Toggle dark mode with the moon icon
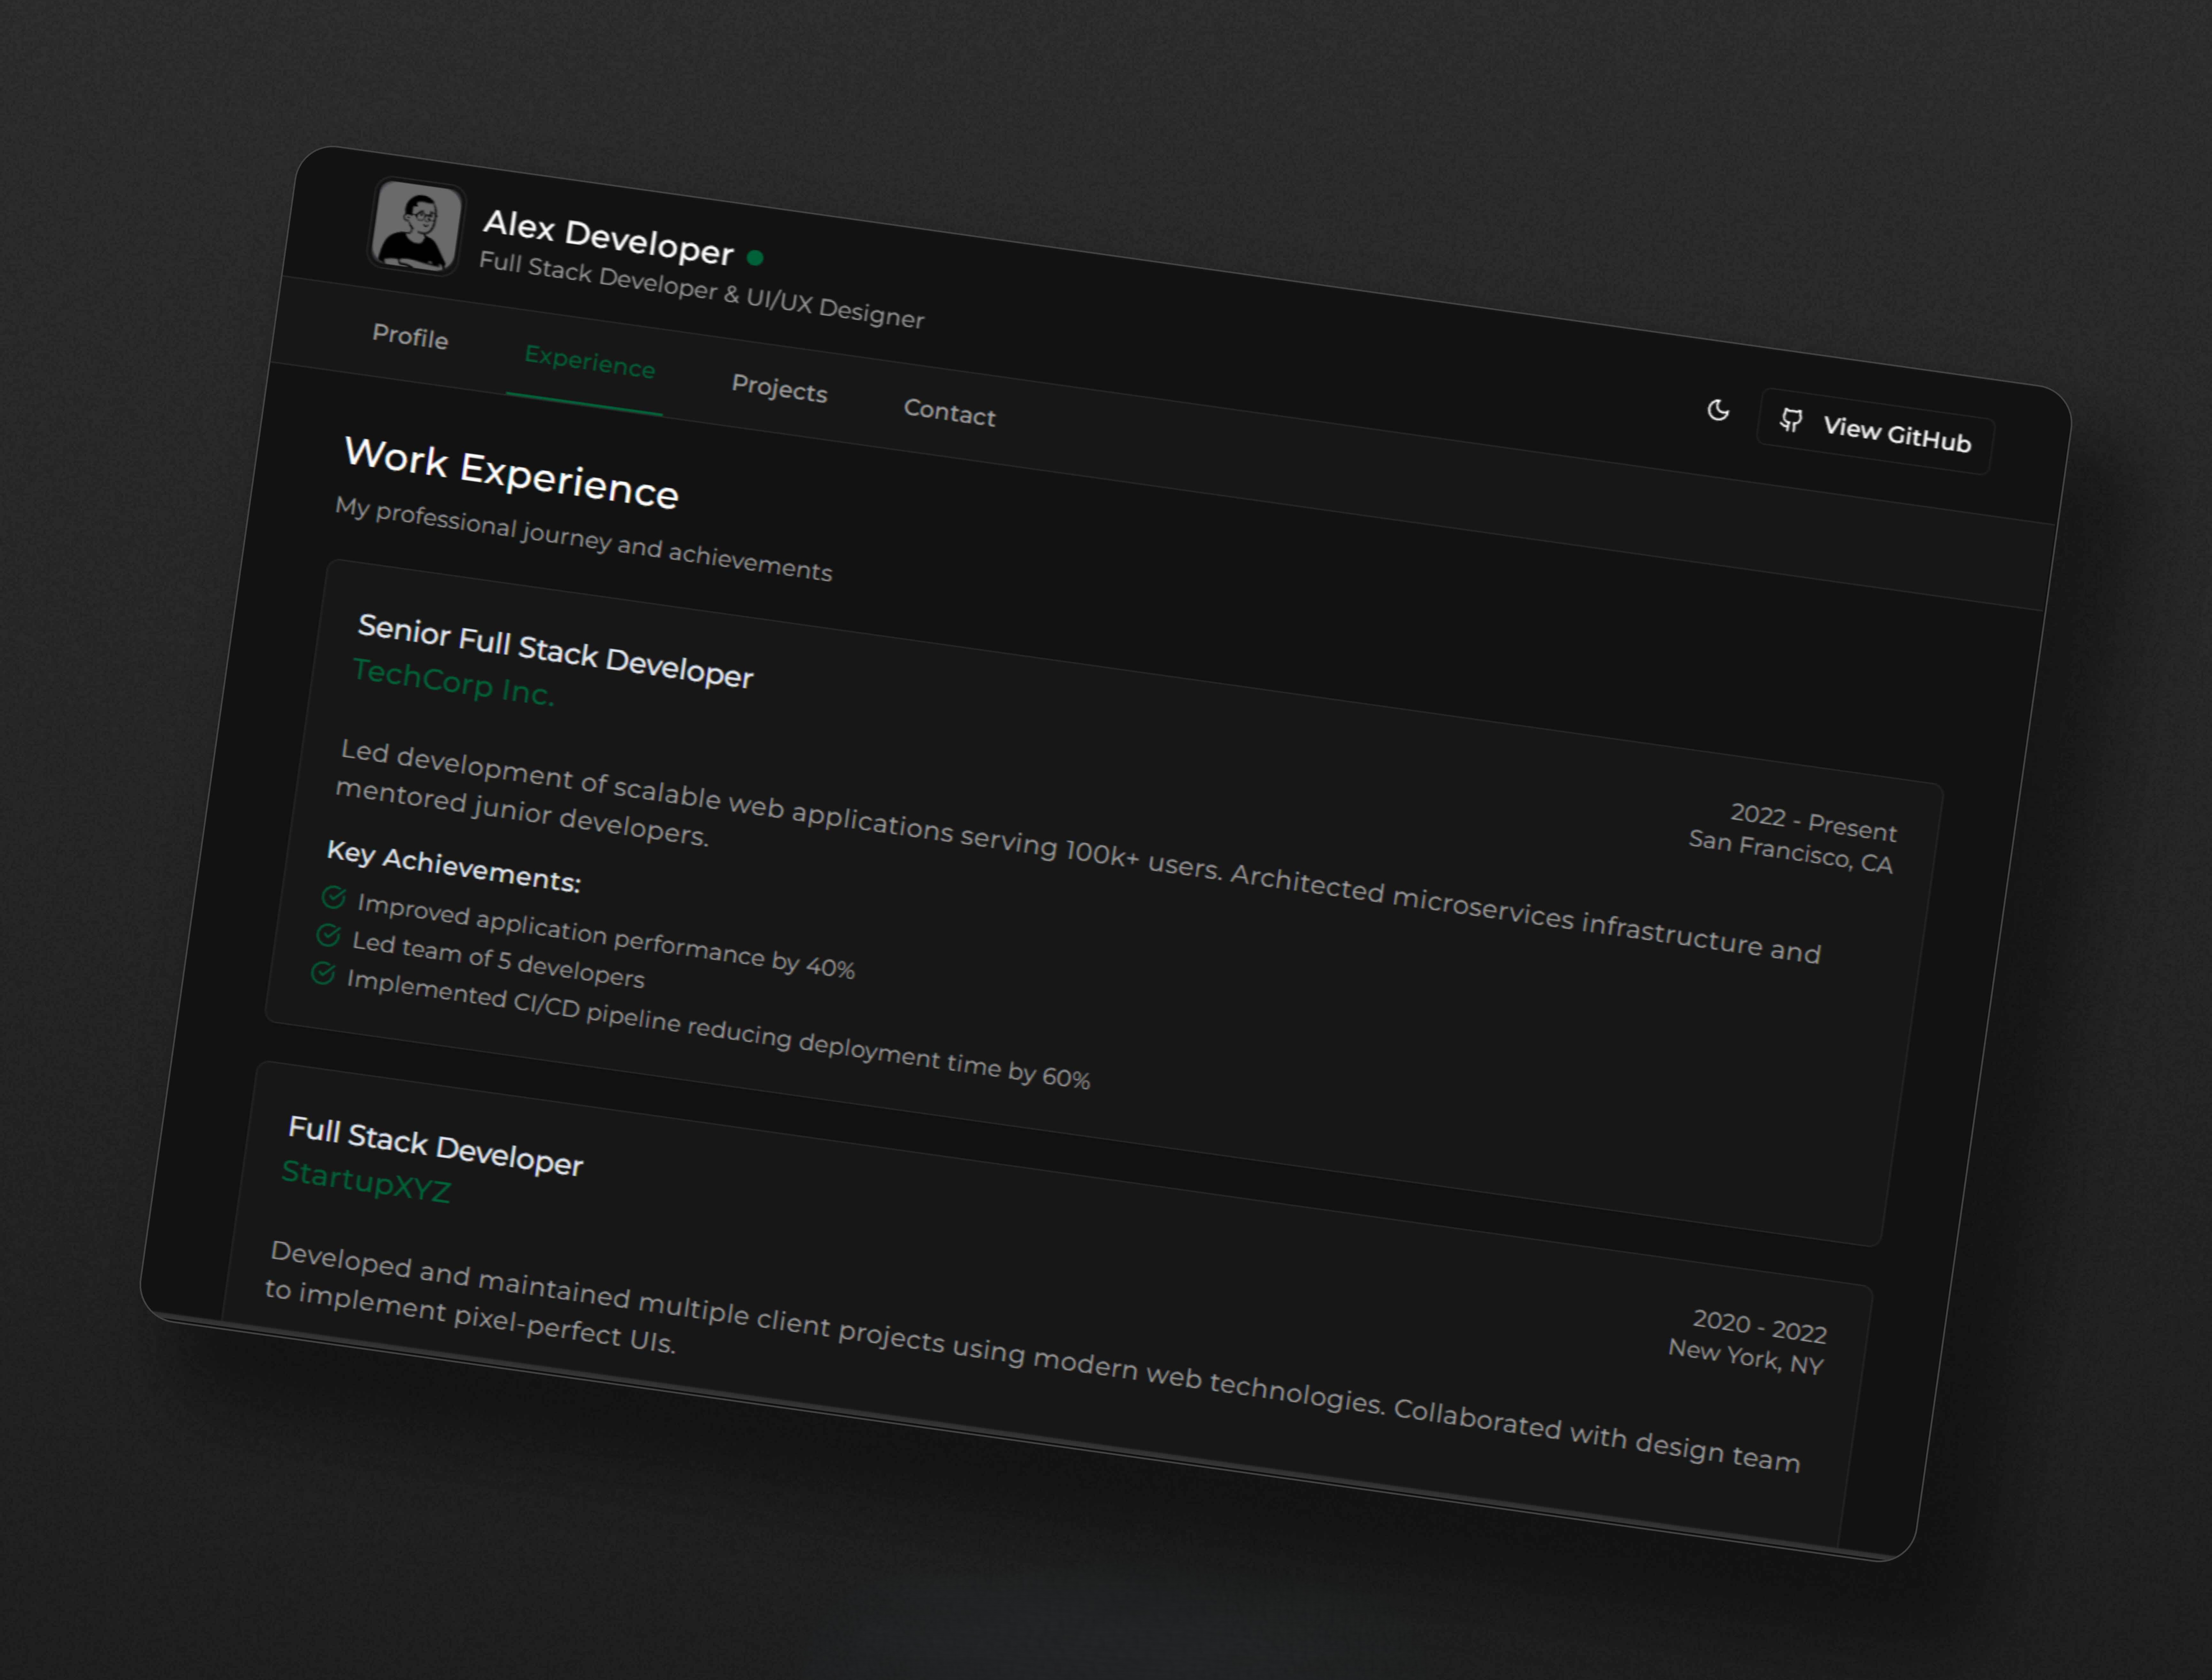 pos(1718,410)
